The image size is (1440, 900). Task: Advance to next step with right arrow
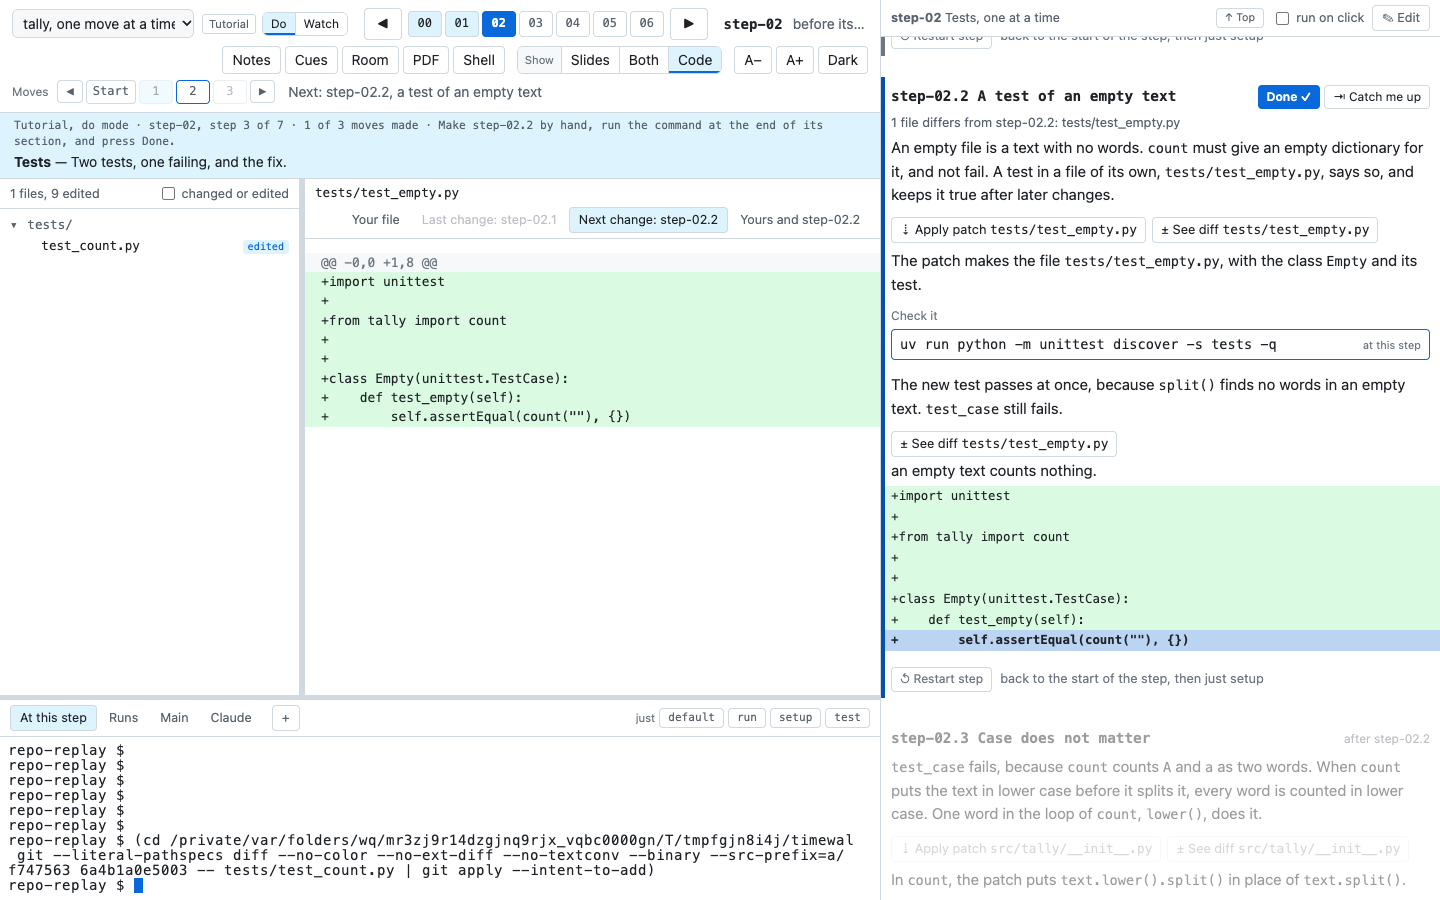tap(689, 24)
